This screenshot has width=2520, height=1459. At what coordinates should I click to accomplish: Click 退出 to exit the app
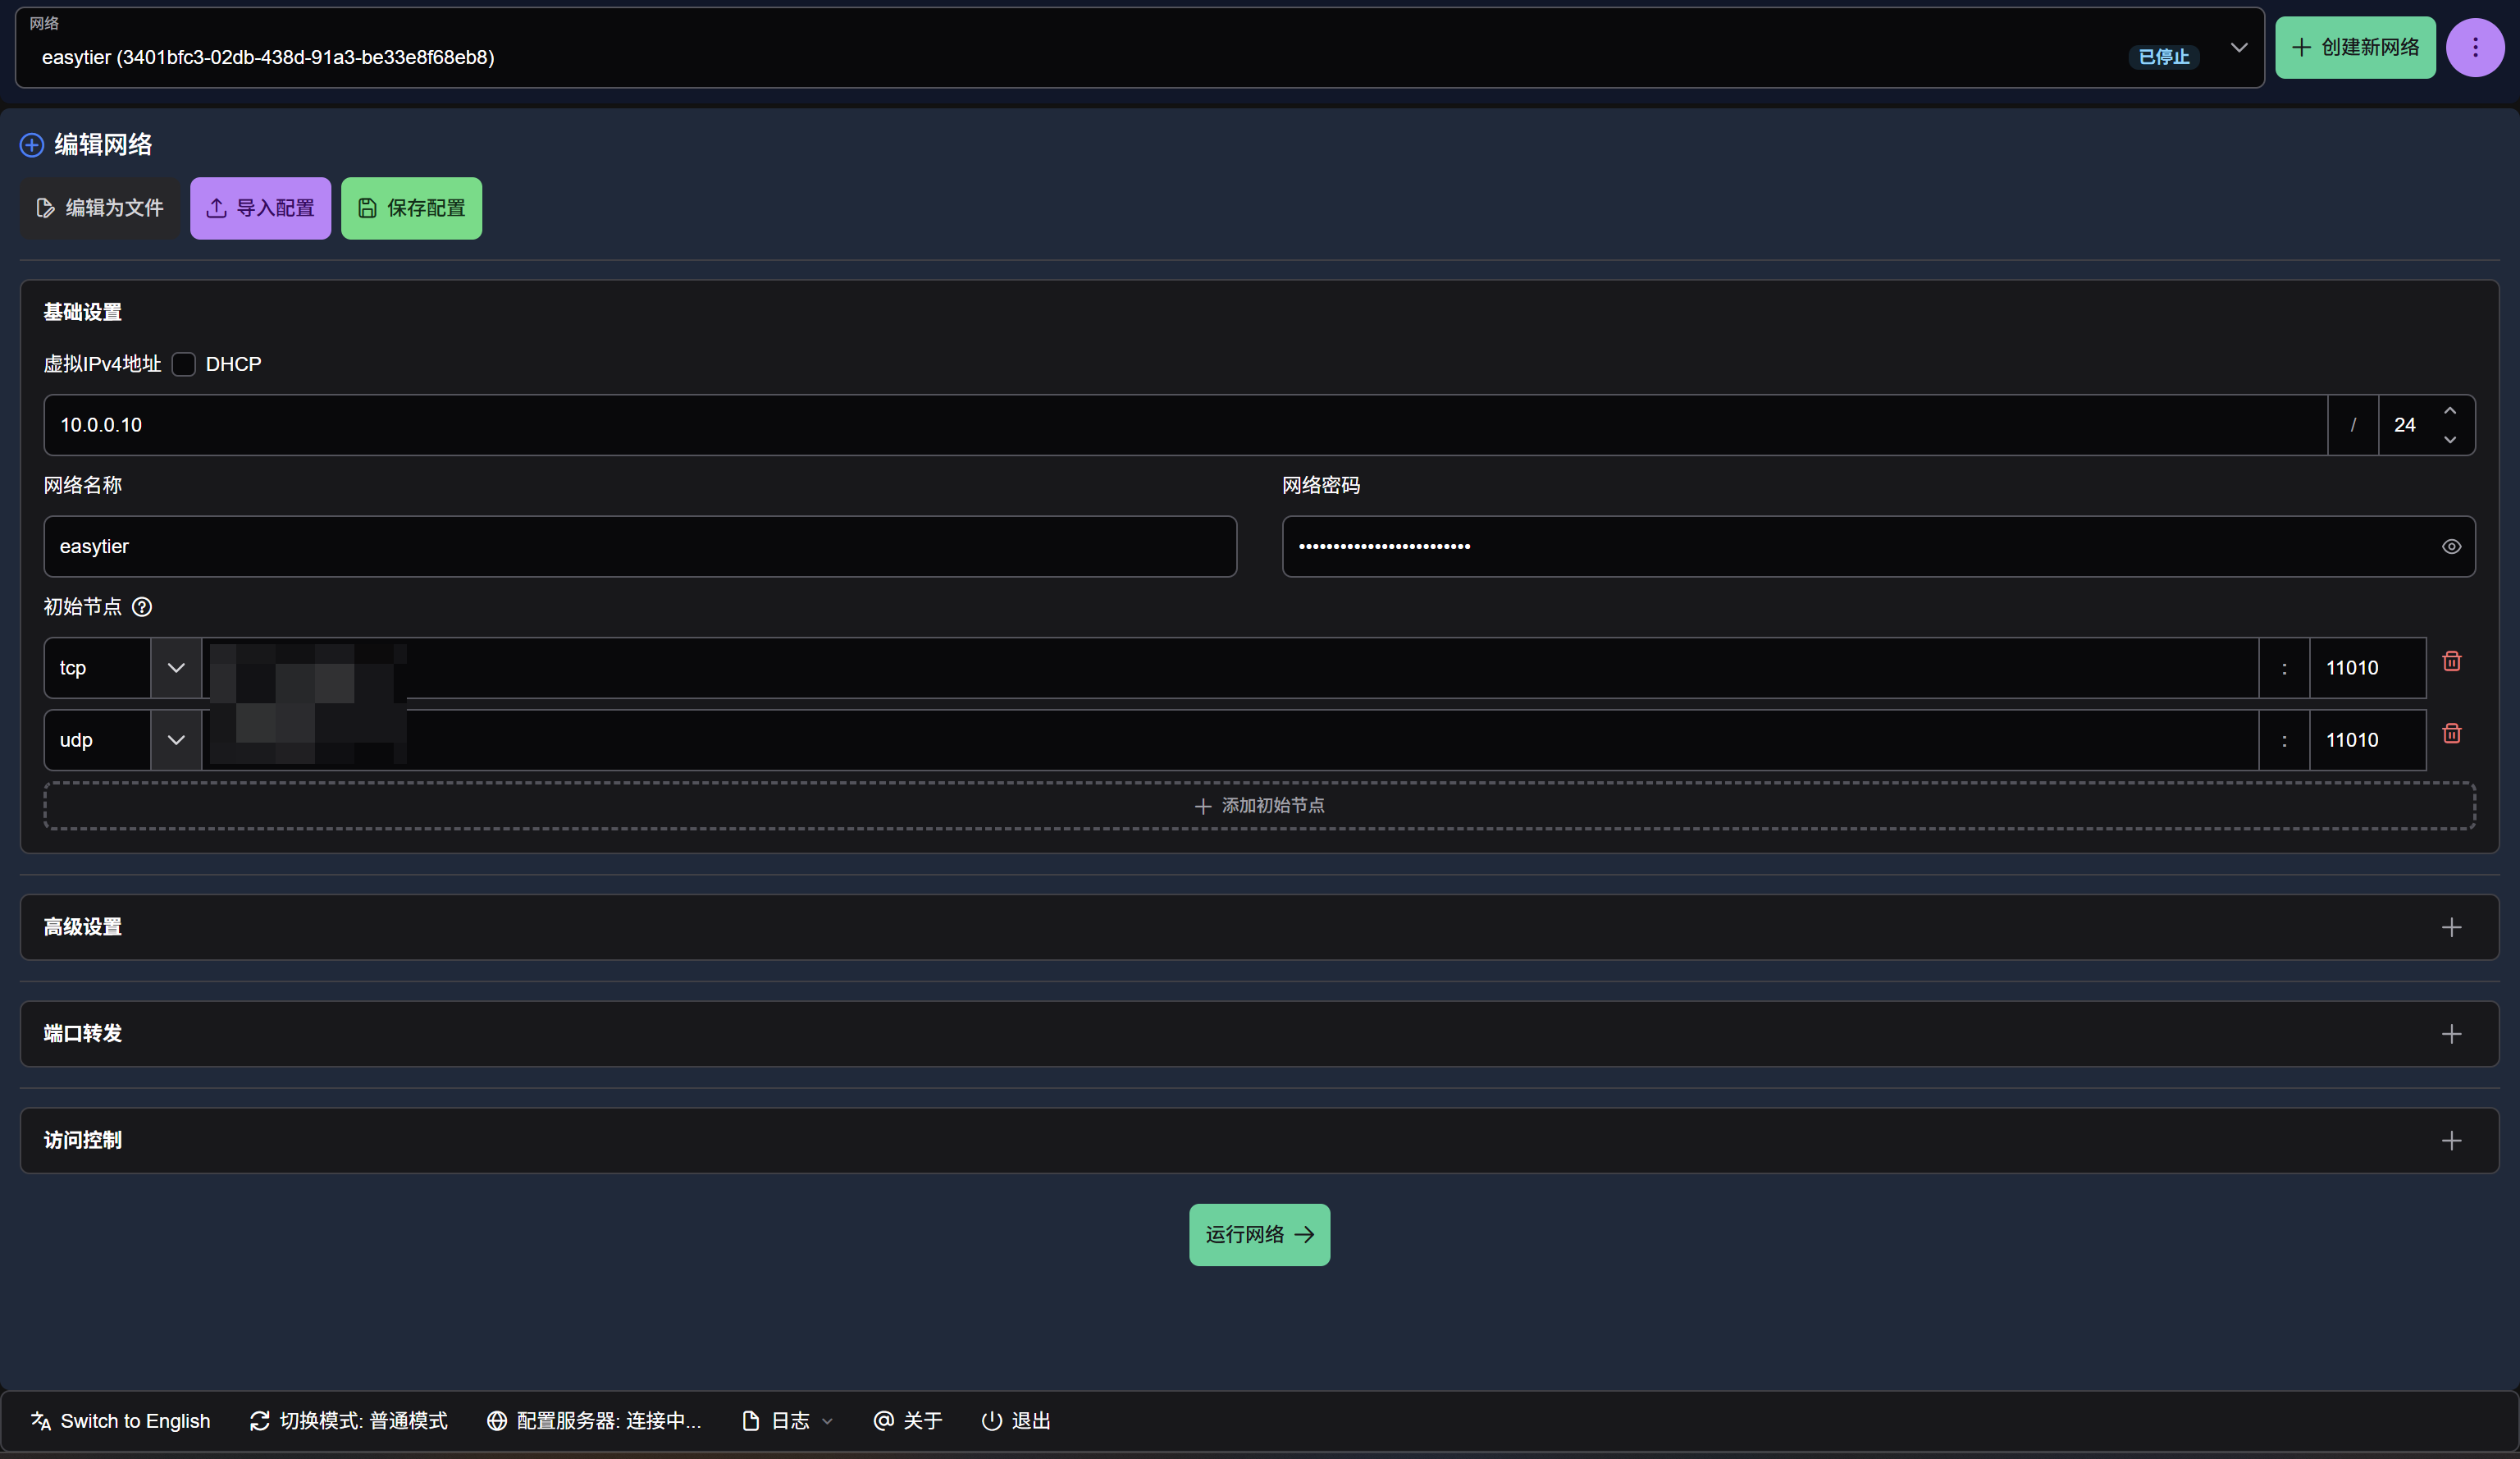(1016, 1420)
